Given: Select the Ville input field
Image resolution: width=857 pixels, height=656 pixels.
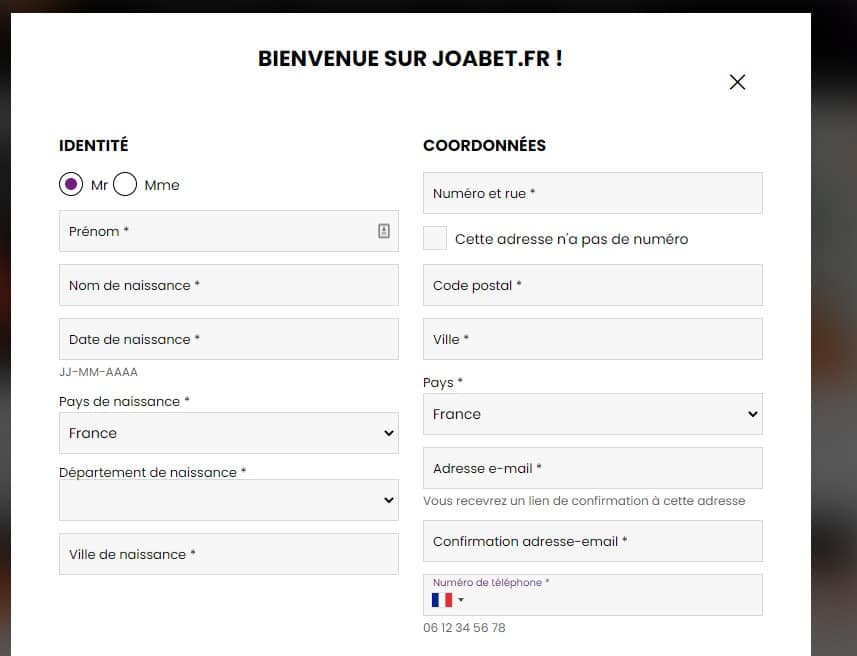Looking at the screenshot, I should pos(593,339).
